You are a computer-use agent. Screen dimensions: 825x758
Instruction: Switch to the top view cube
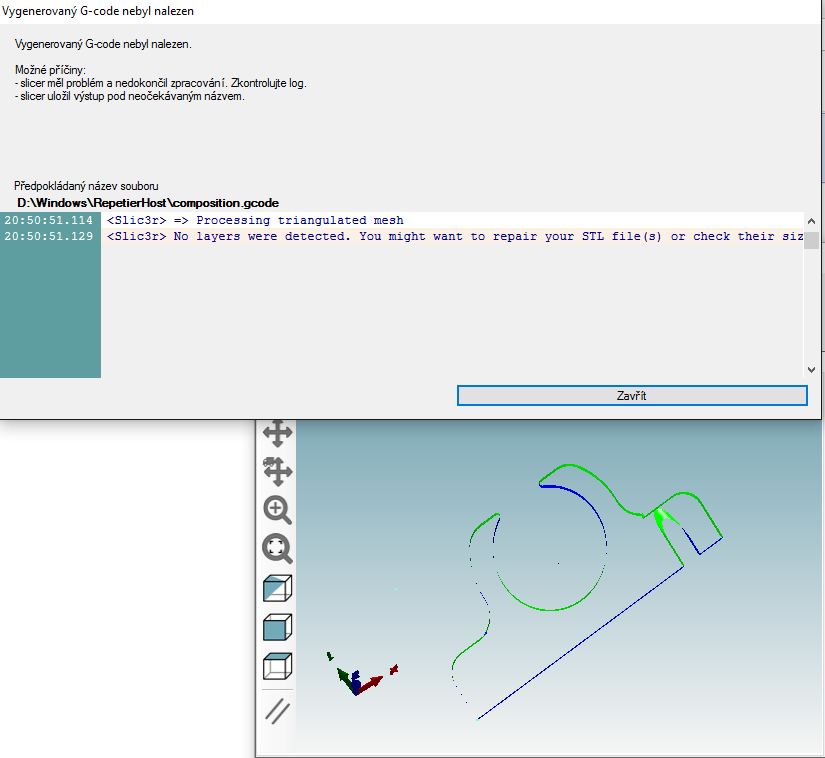pyautogui.click(x=277, y=667)
